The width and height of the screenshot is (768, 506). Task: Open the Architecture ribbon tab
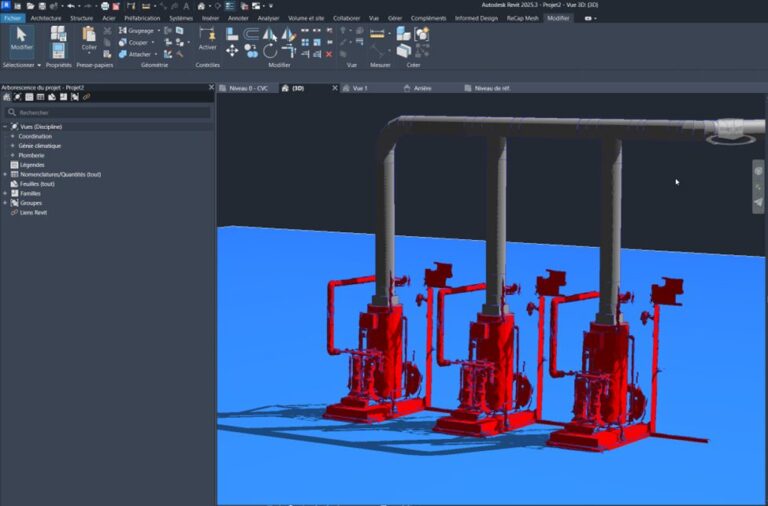45,18
